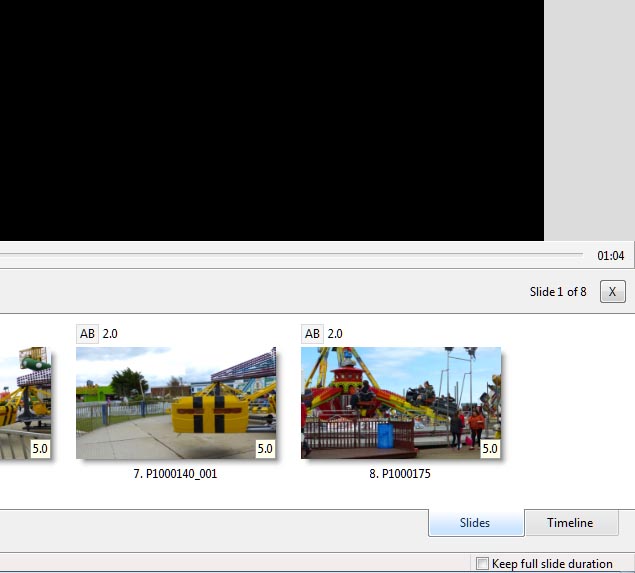635x573 pixels.
Task: Edit 5.0 duration on slide 6 thumbnail
Action: point(40,449)
